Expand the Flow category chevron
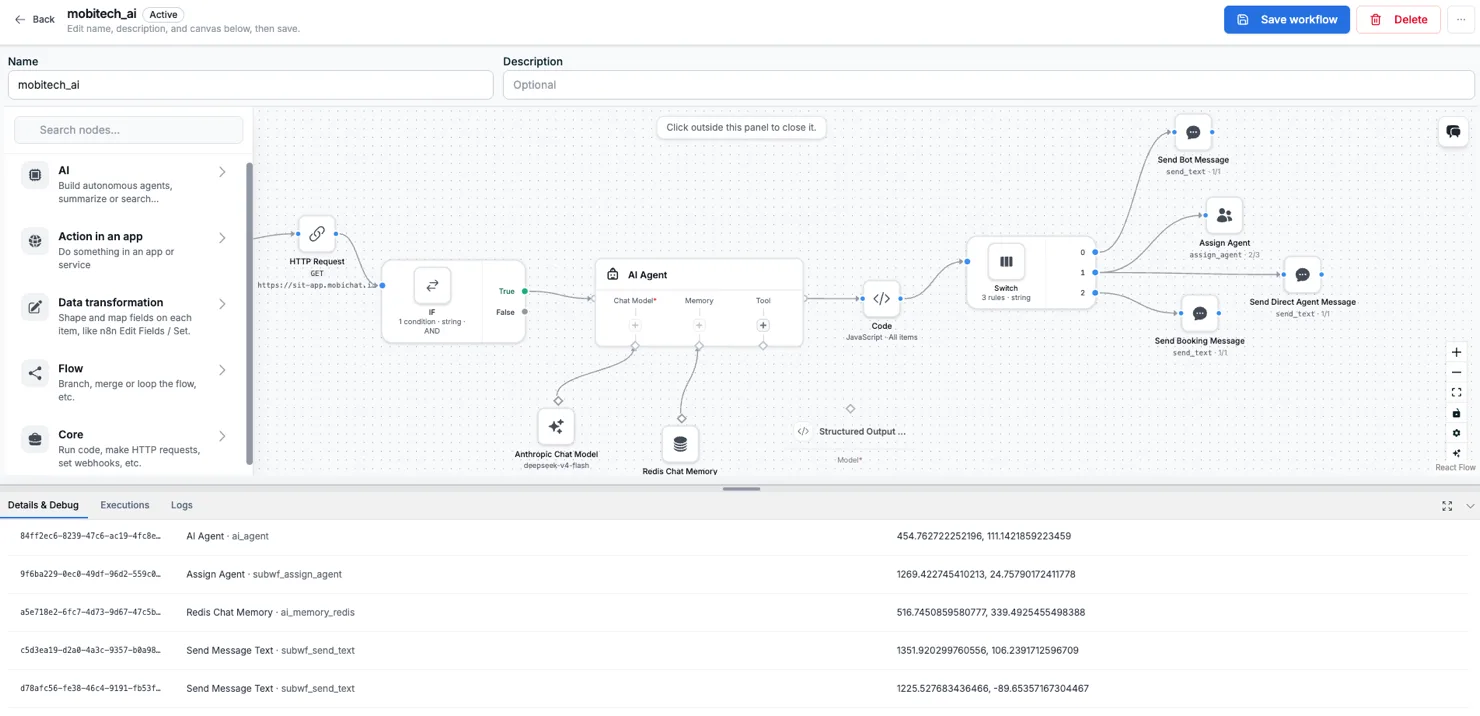The width and height of the screenshot is (1480, 716). coord(222,370)
